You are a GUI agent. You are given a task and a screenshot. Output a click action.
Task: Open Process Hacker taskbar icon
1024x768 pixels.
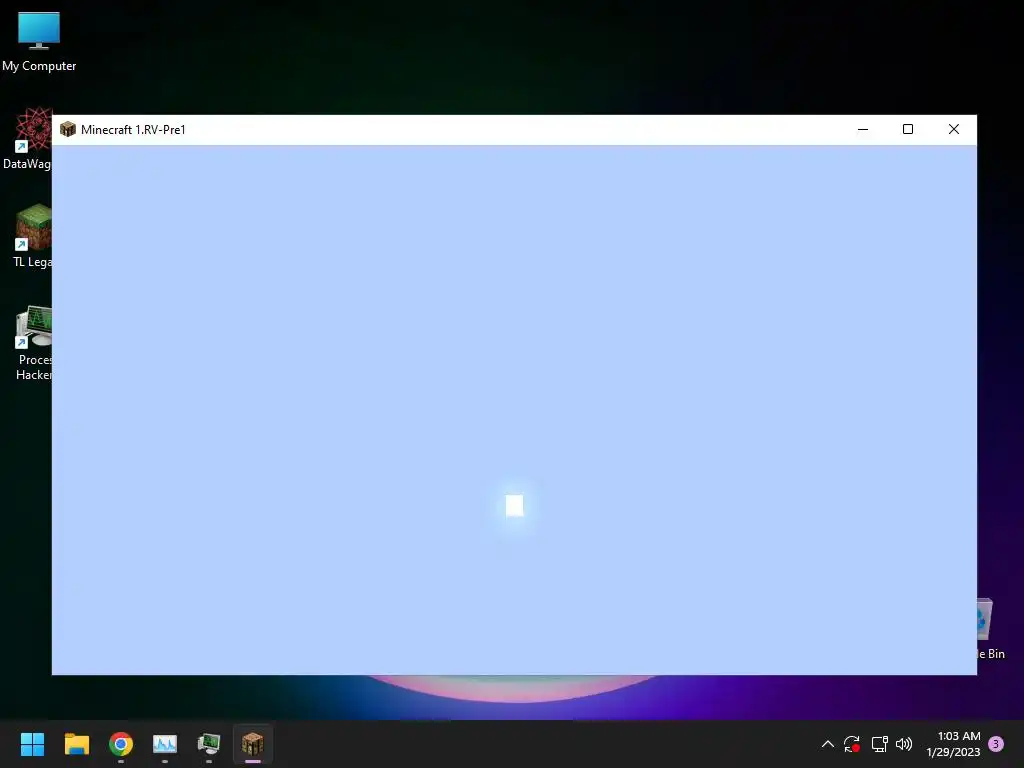209,744
